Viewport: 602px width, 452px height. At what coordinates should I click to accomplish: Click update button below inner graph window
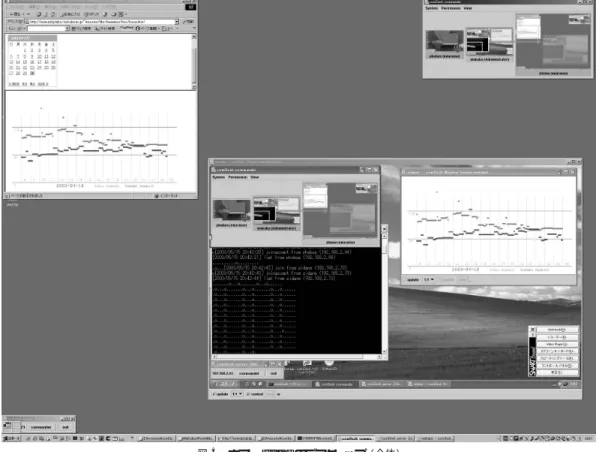pos(413,280)
